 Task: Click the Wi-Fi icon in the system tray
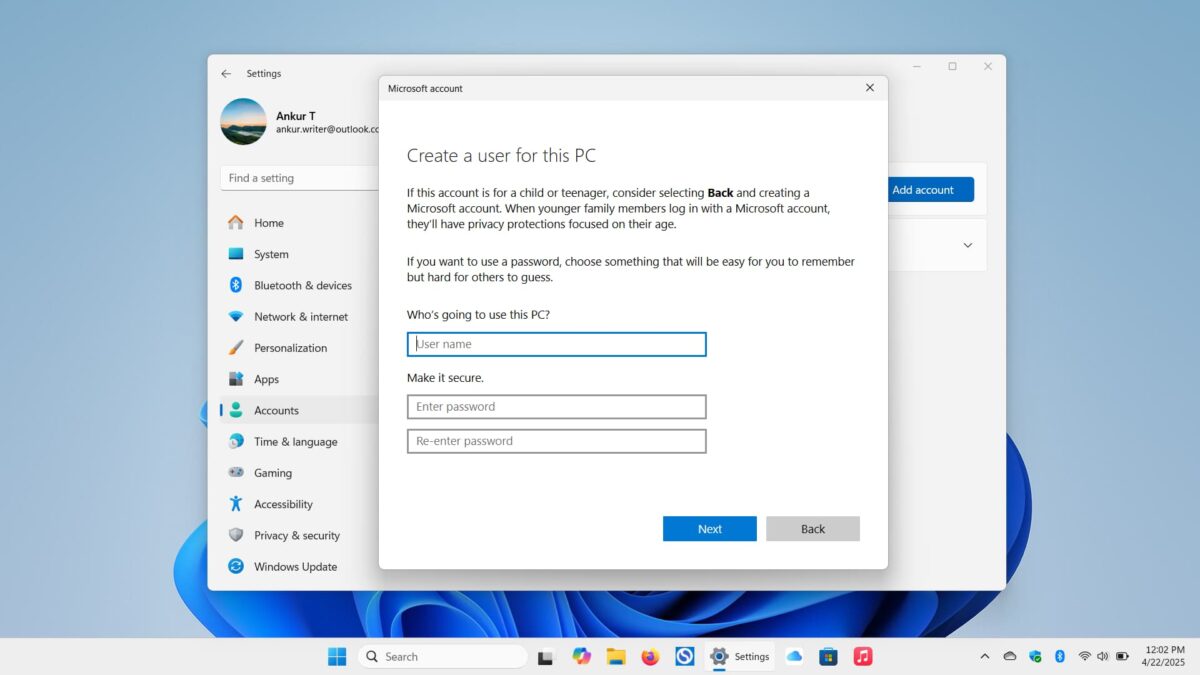(x=1085, y=656)
